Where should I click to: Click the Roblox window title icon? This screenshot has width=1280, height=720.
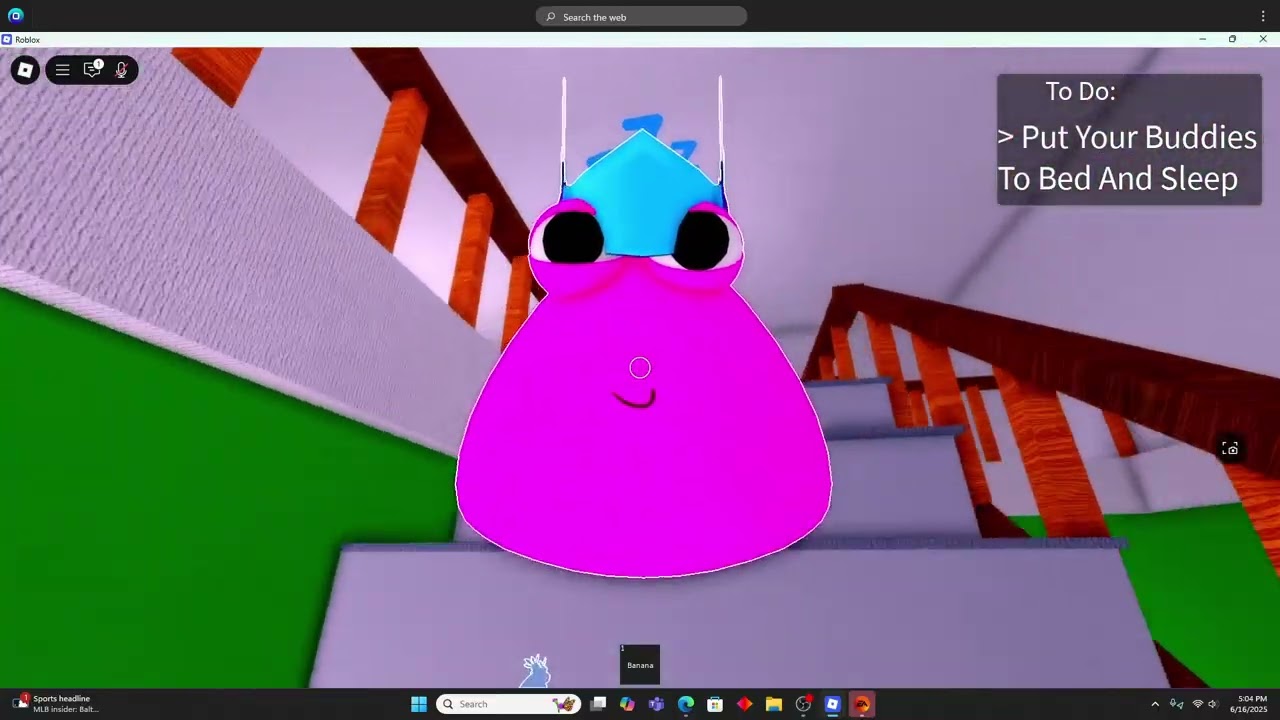click(x=7, y=40)
